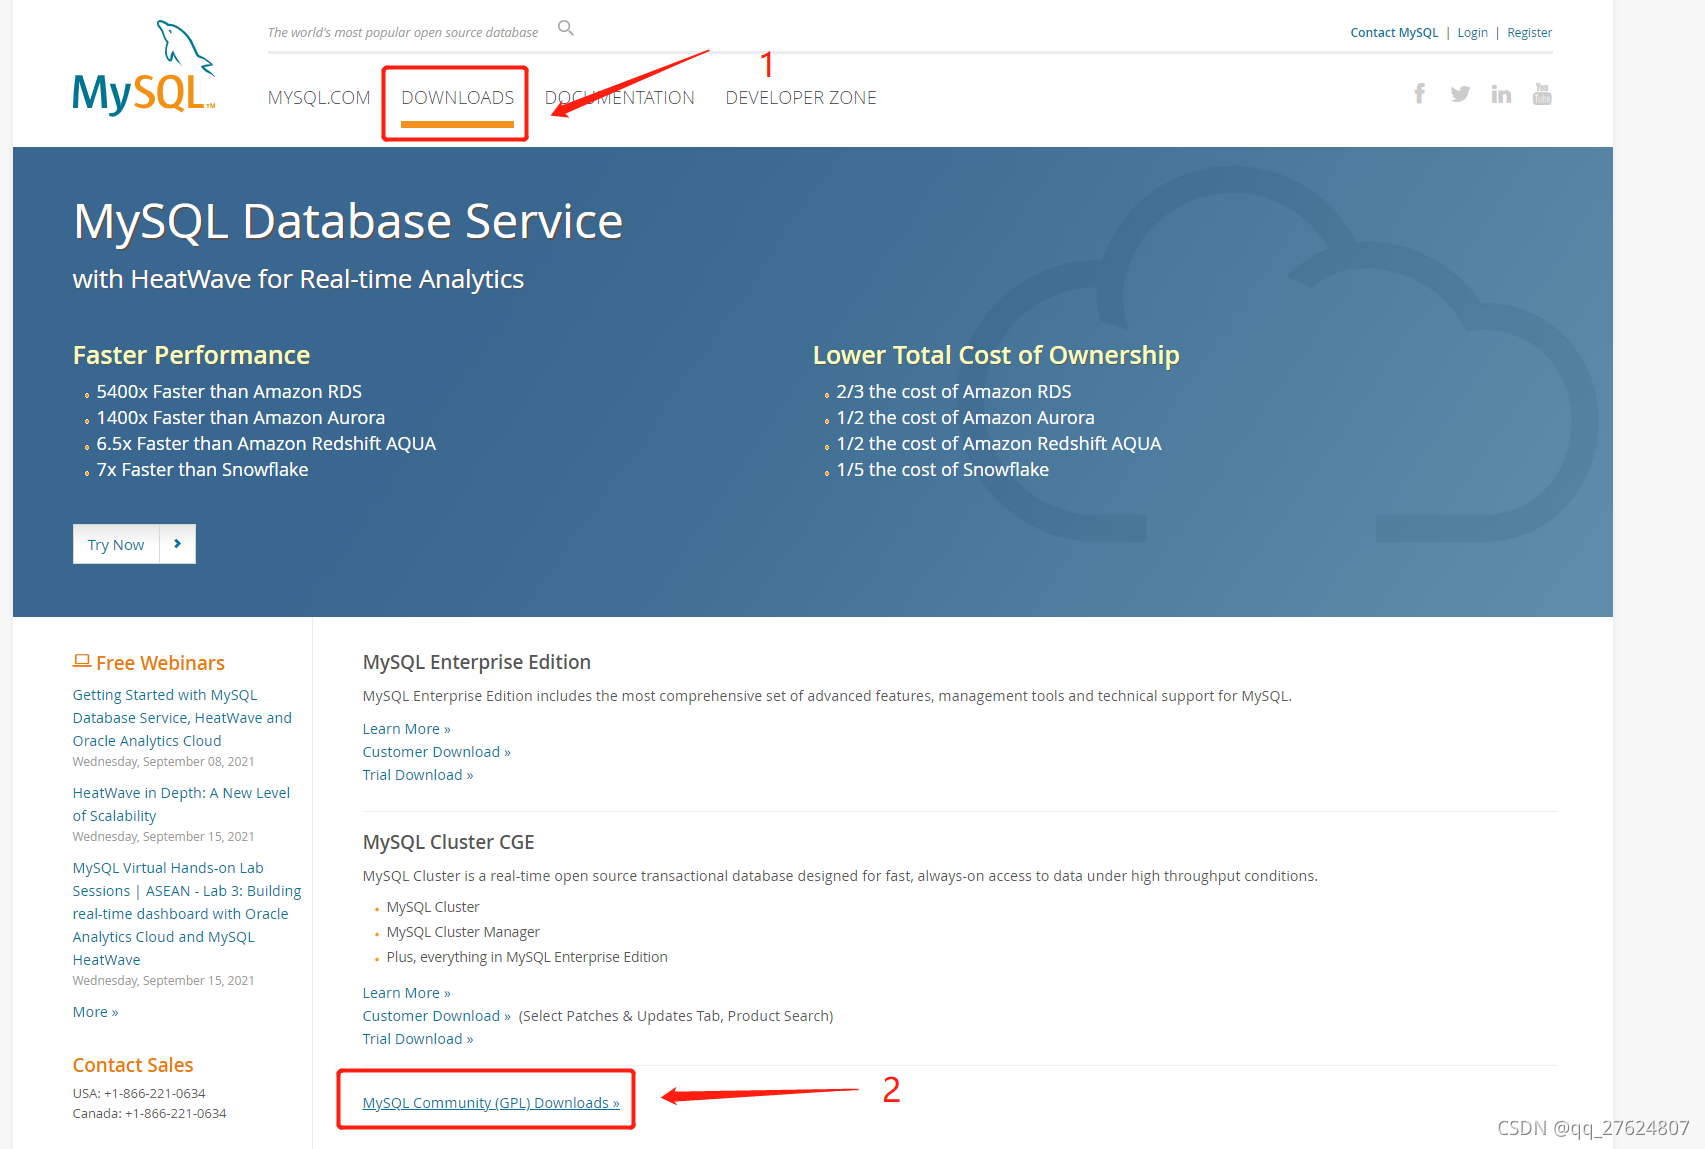Click the MySQL Cluster CGE heading
This screenshot has width=1705, height=1149.
click(448, 842)
